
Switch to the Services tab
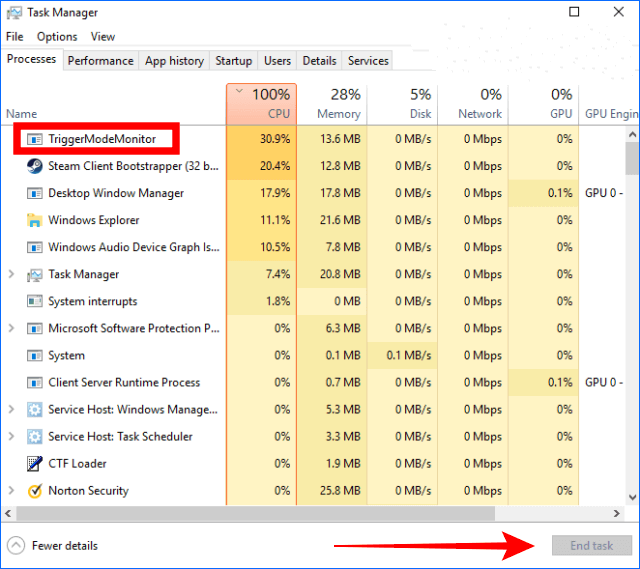[x=368, y=61]
